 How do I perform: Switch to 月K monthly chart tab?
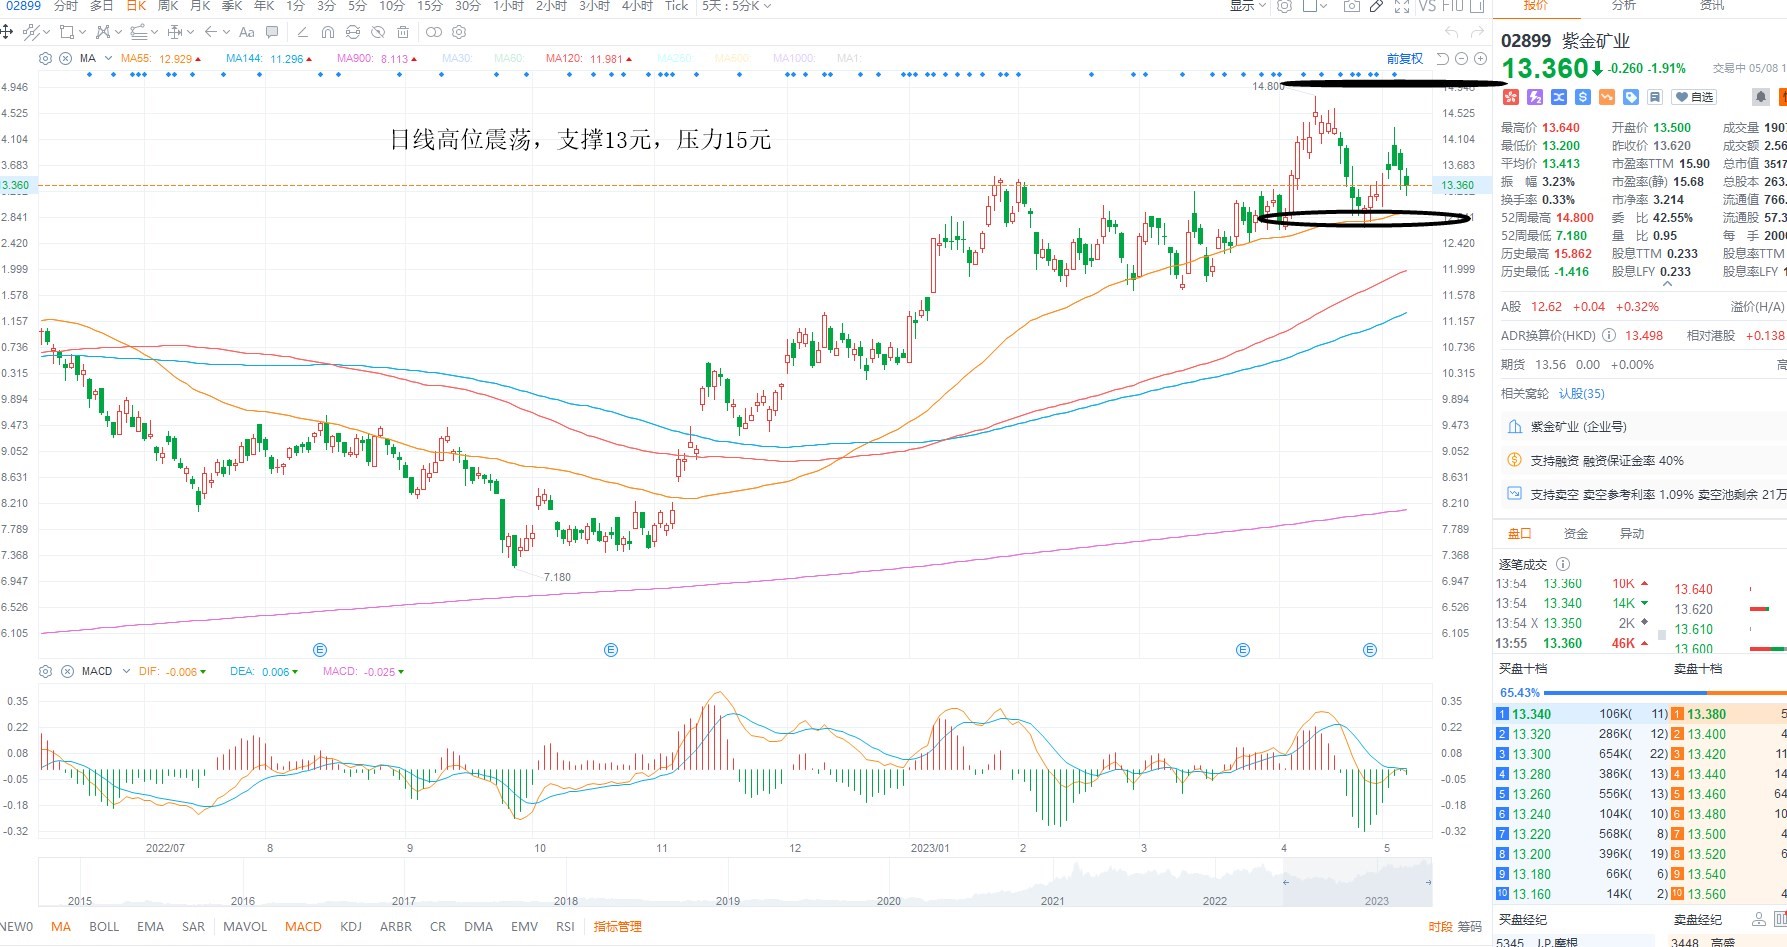(x=200, y=6)
